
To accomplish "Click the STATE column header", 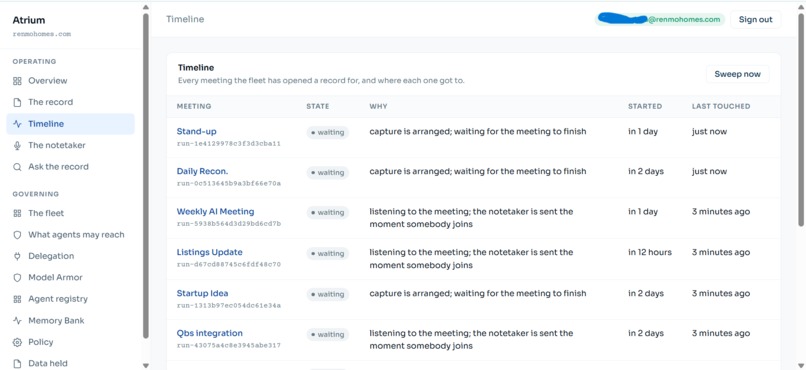I will click(x=318, y=106).
